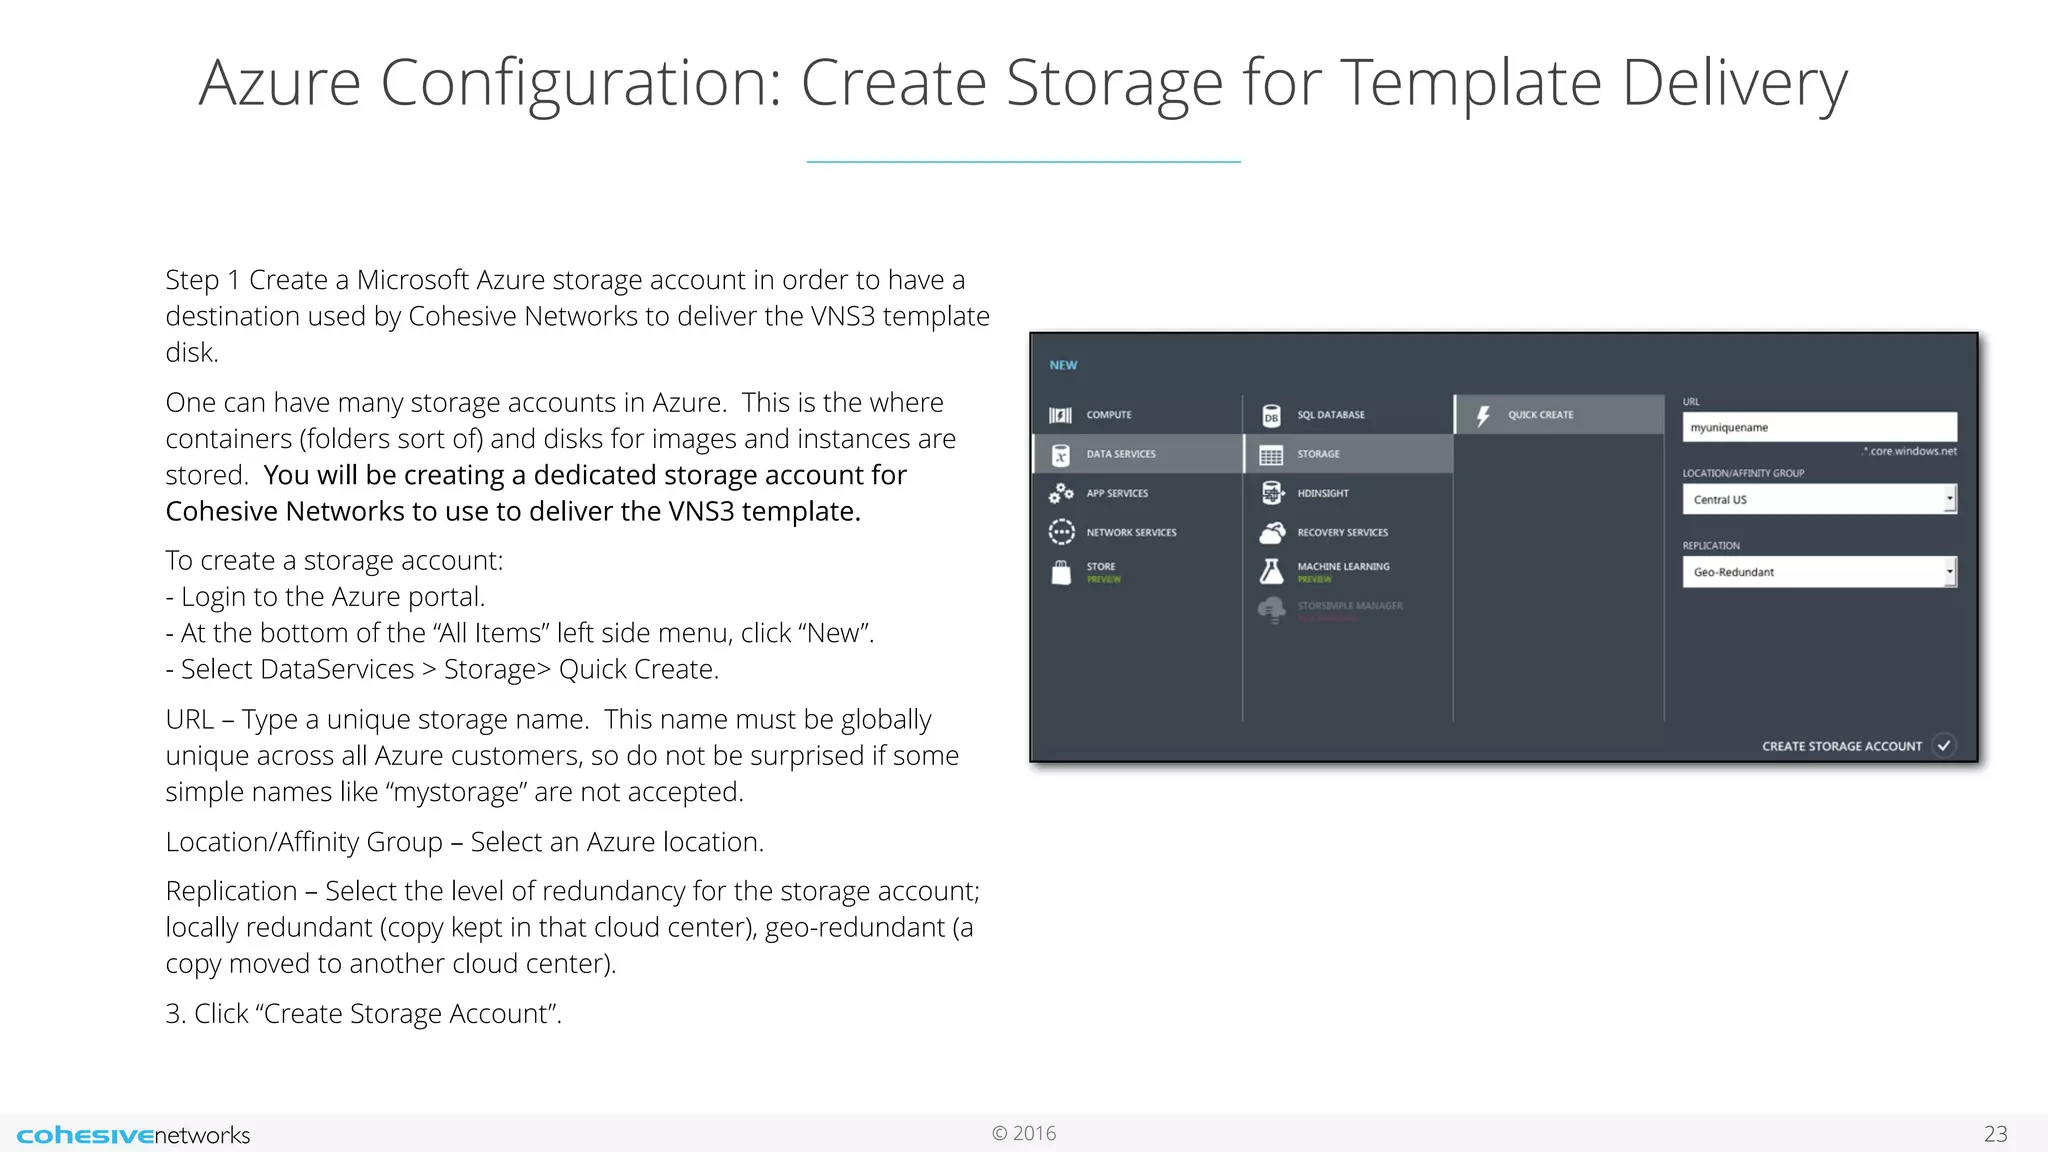Choose StorSimple Manager in the submenu

pos(1348,610)
